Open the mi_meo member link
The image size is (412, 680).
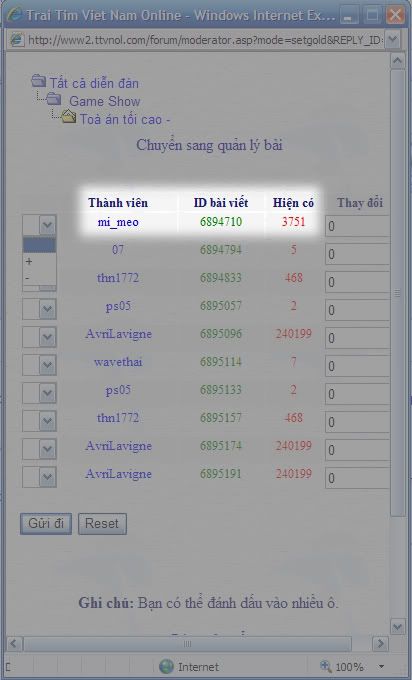118,222
